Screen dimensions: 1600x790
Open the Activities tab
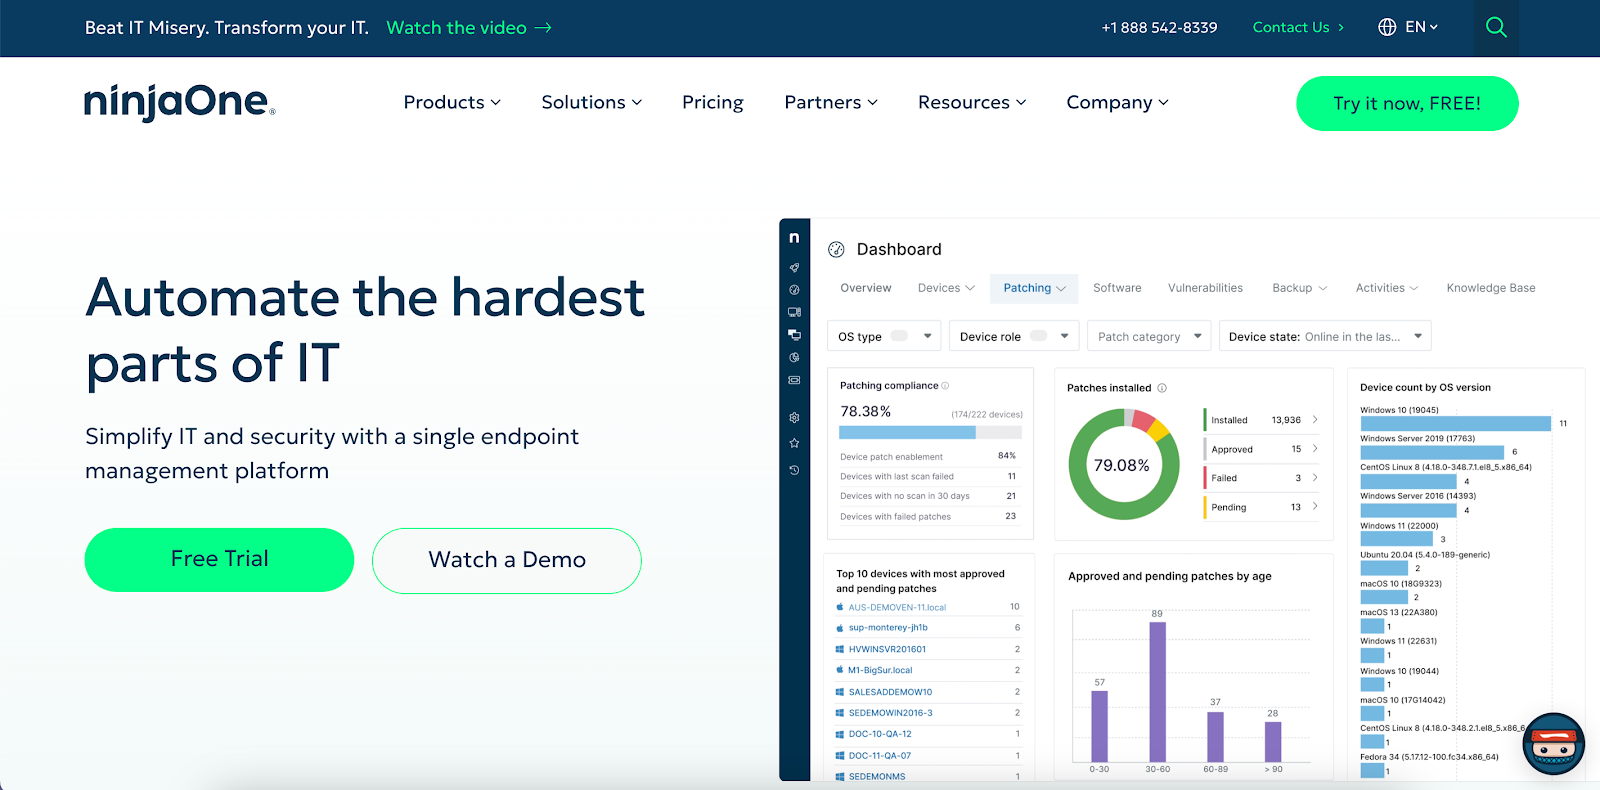coord(1387,288)
